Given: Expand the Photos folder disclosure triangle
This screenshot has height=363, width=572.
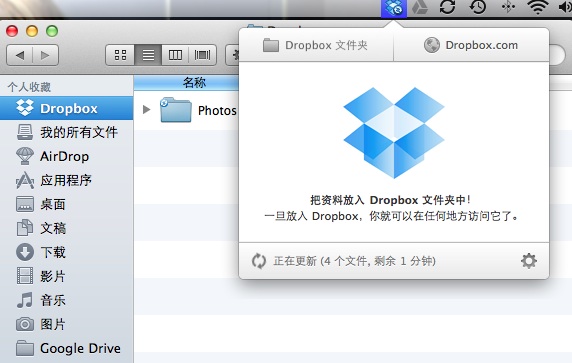Looking at the screenshot, I should click(147, 109).
